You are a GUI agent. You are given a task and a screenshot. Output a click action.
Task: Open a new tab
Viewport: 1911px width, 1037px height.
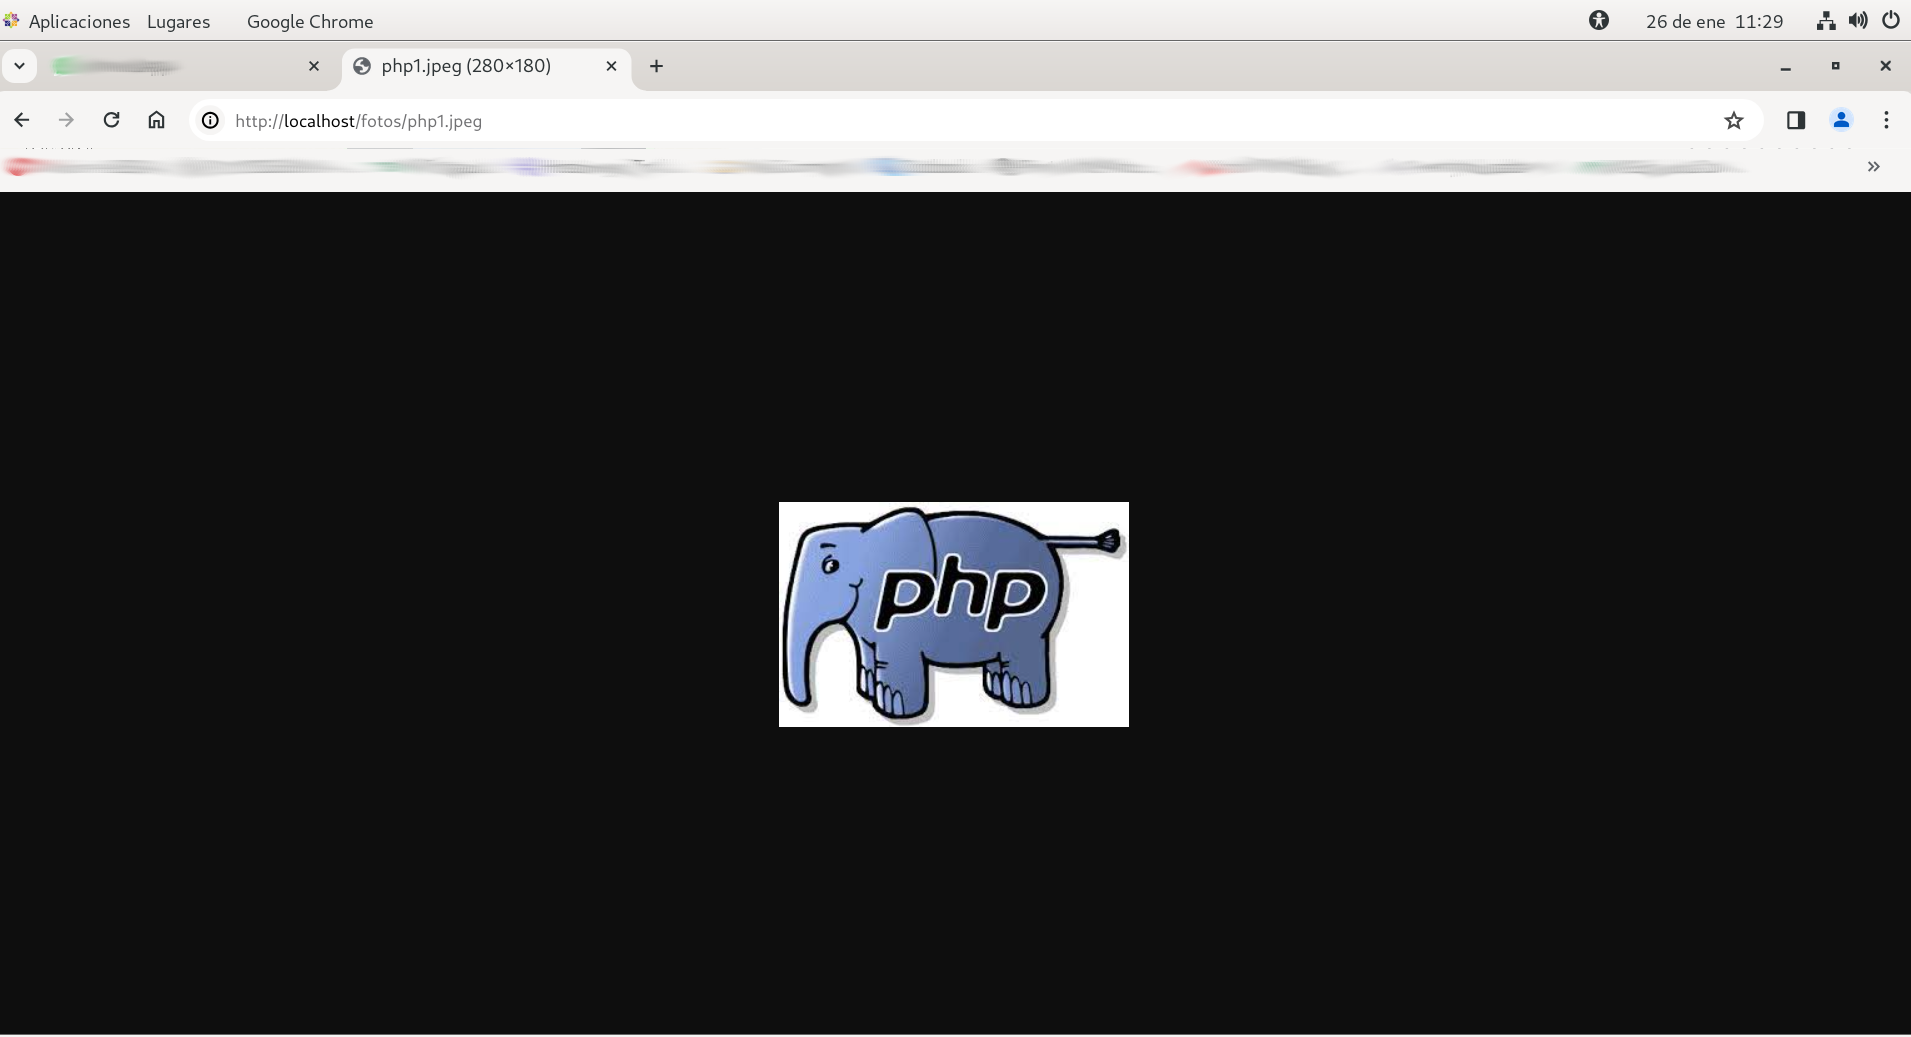tap(656, 66)
